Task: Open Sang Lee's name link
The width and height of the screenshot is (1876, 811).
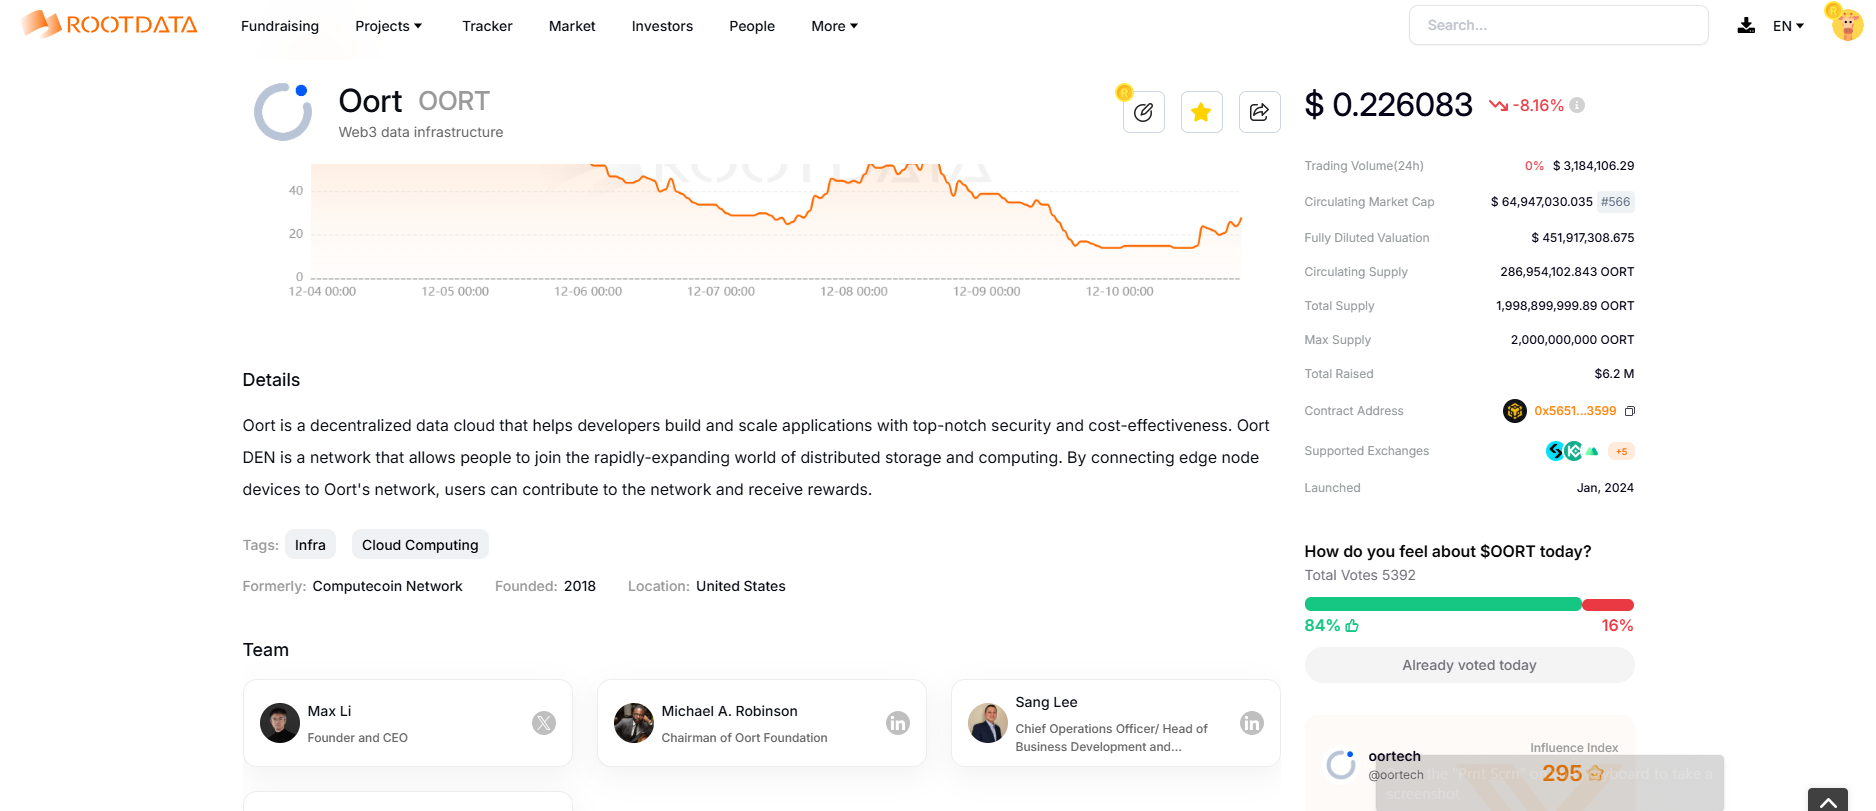Action: [x=1046, y=702]
